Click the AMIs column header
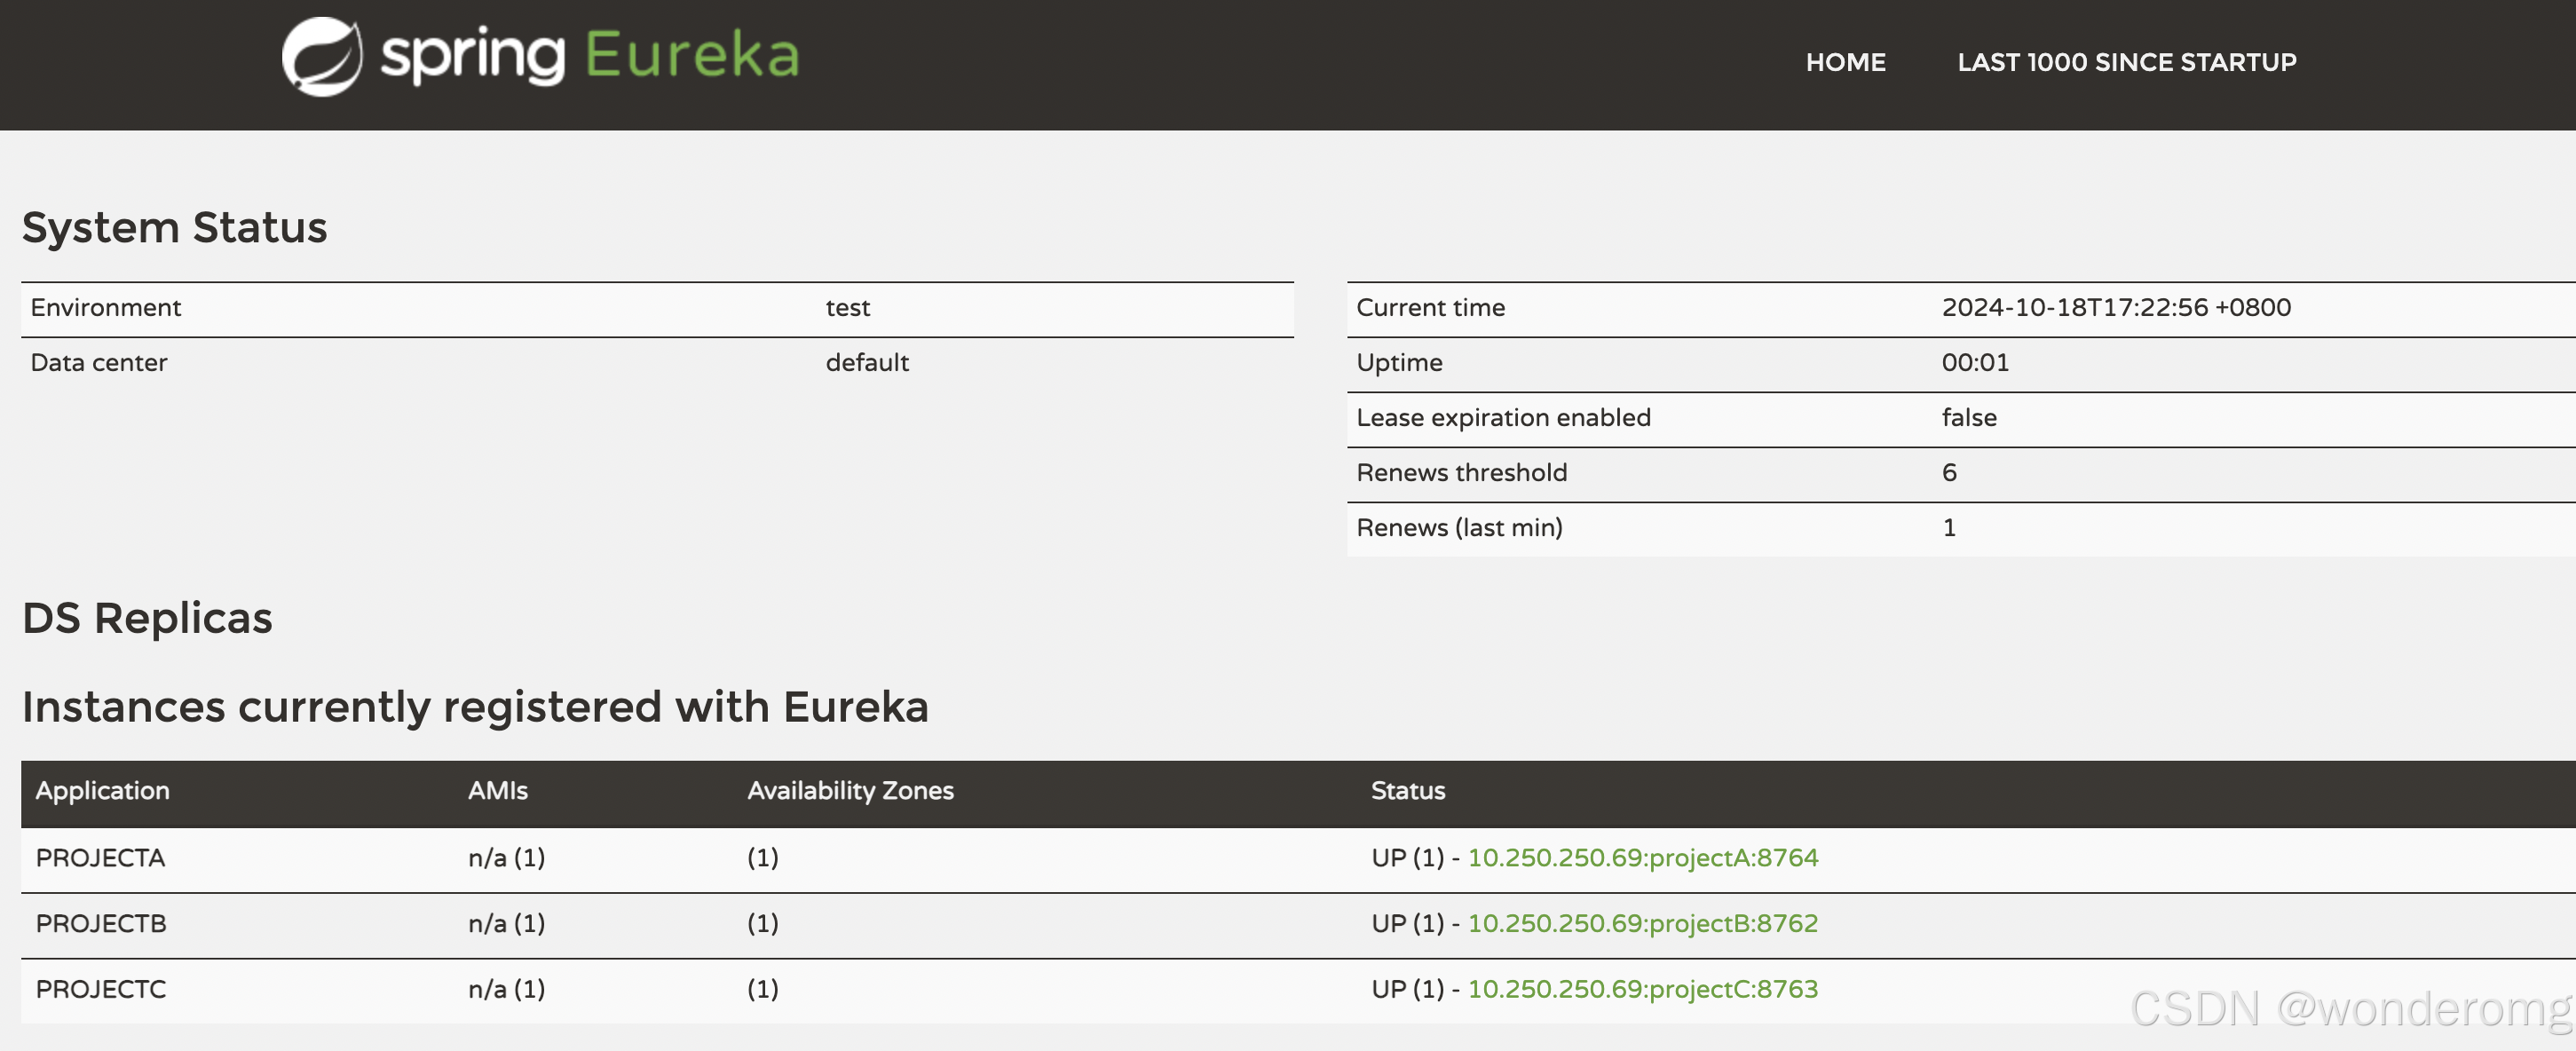The width and height of the screenshot is (2576, 1051). point(497,791)
